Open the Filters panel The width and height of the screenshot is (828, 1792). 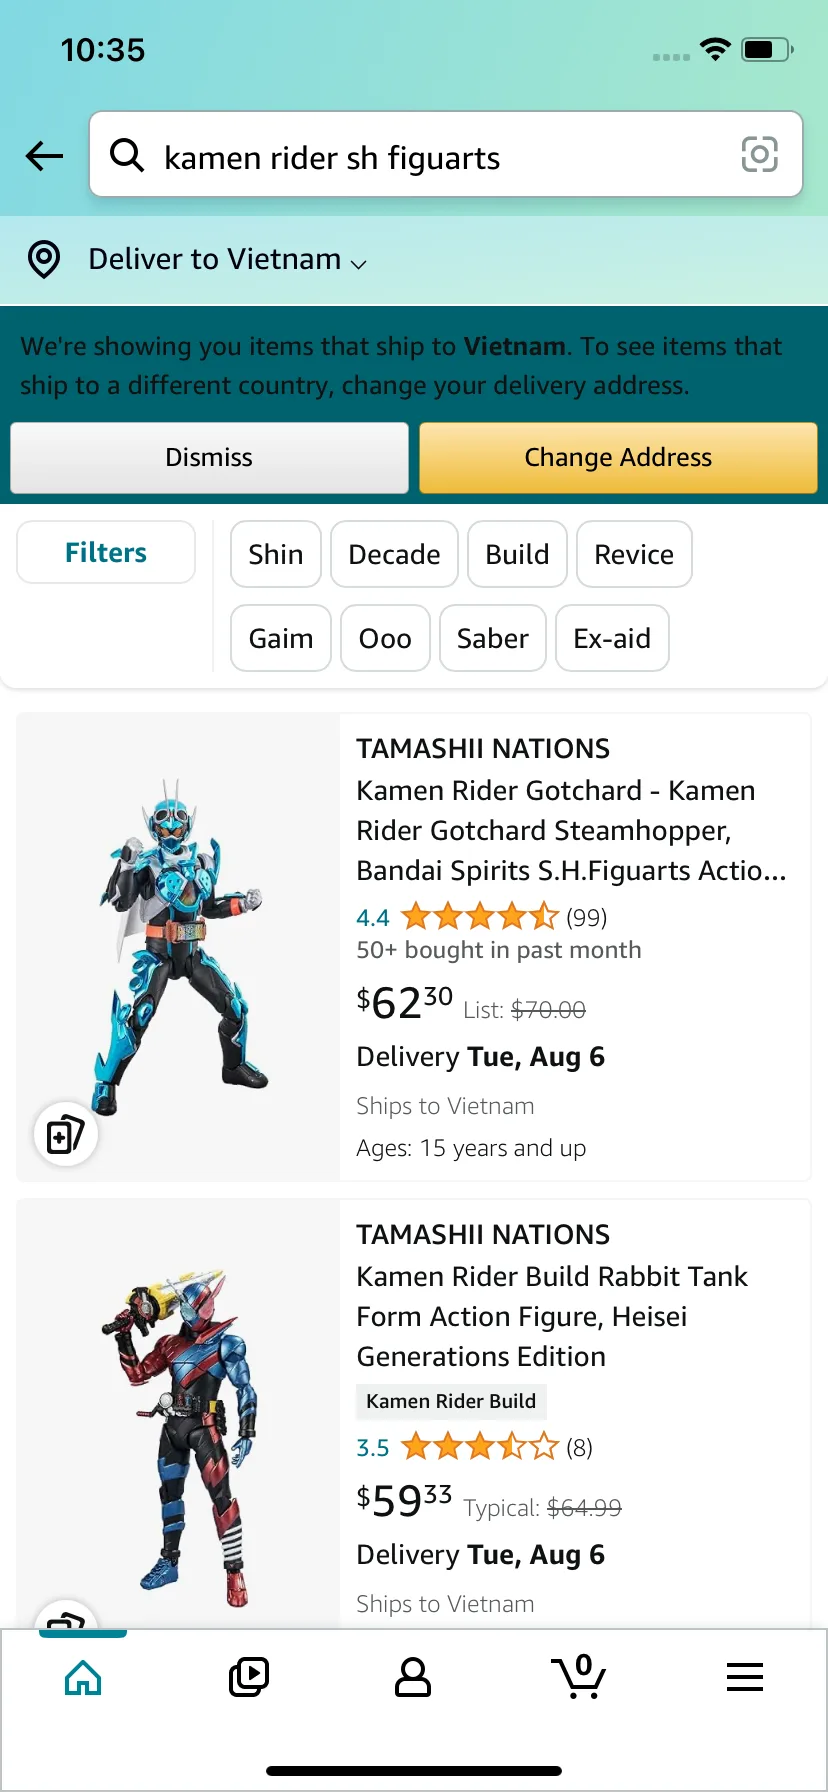coord(106,553)
